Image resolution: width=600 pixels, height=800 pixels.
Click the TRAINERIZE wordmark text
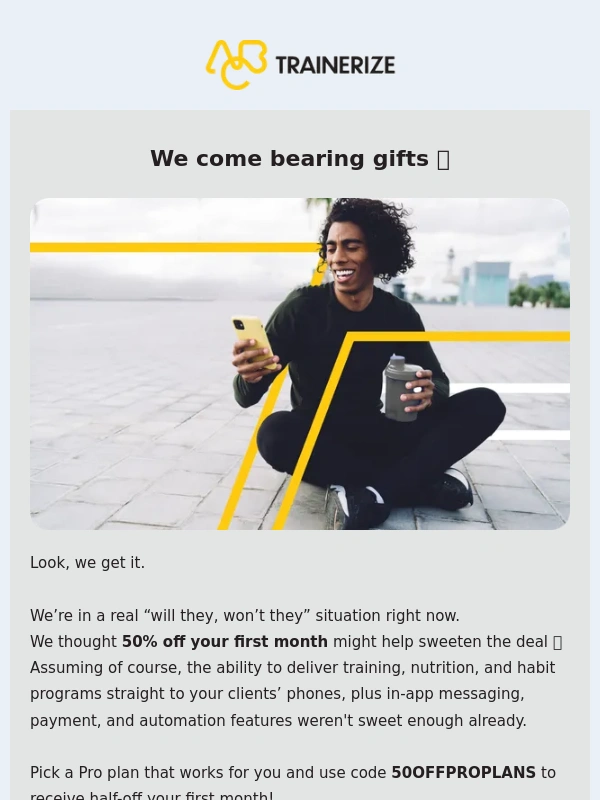(x=335, y=65)
